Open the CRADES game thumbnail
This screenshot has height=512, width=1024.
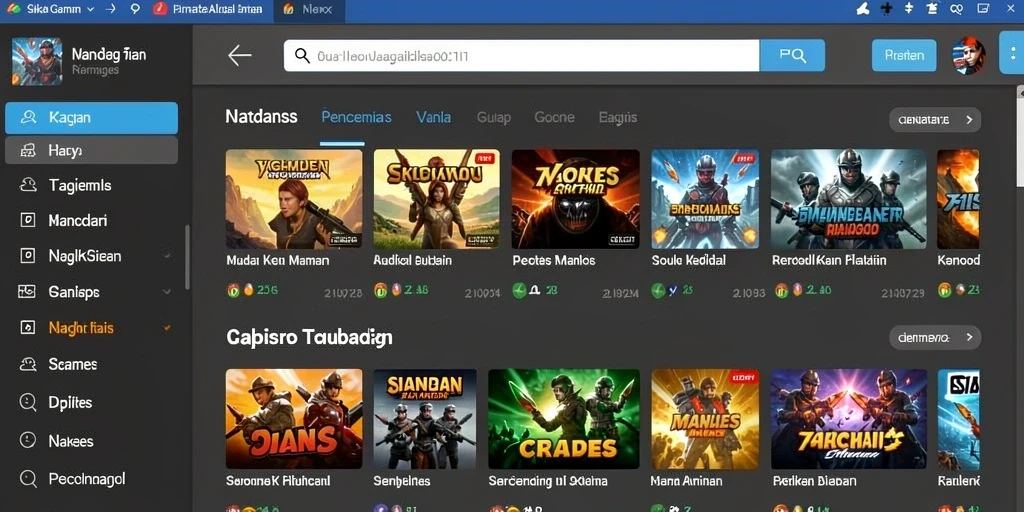(x=564, y=419)
